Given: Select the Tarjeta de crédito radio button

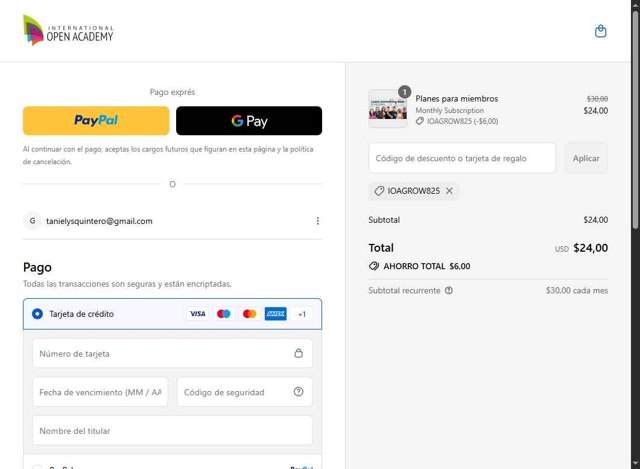Looking at the screenshot, I should (37, 314).
